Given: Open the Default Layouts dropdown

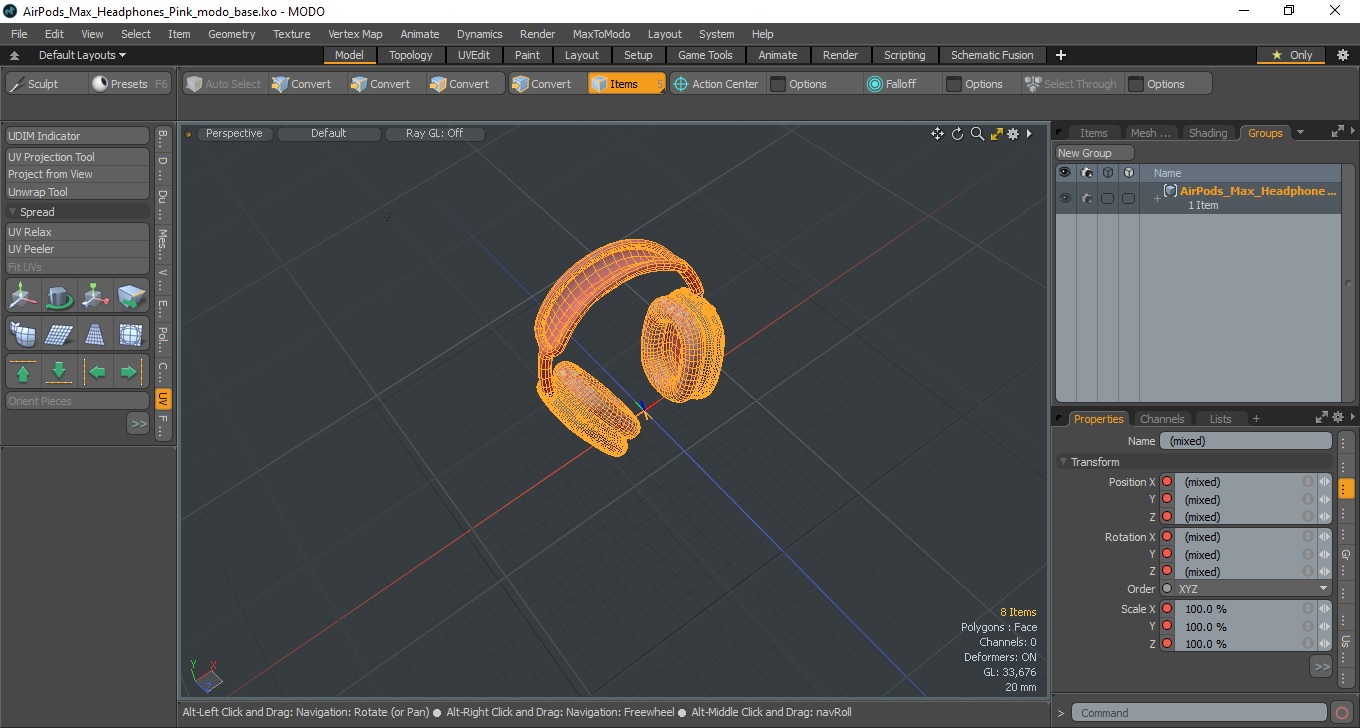Looking at the screenshot, I should (x=82, y=55).
